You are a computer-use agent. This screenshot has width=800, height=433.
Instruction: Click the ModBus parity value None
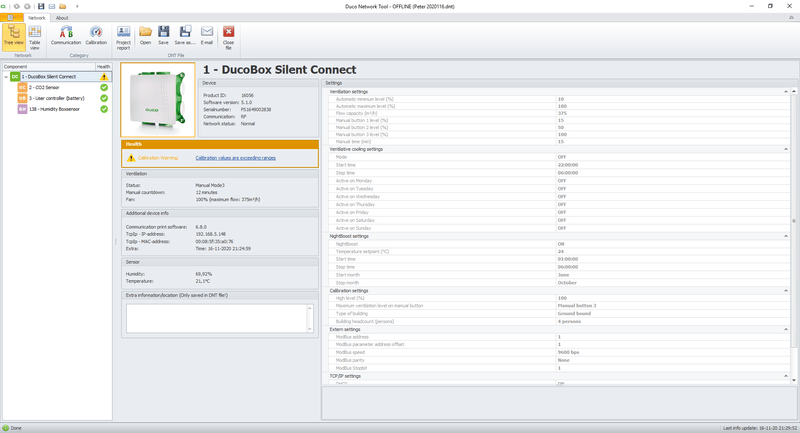(x=563, y=360)
